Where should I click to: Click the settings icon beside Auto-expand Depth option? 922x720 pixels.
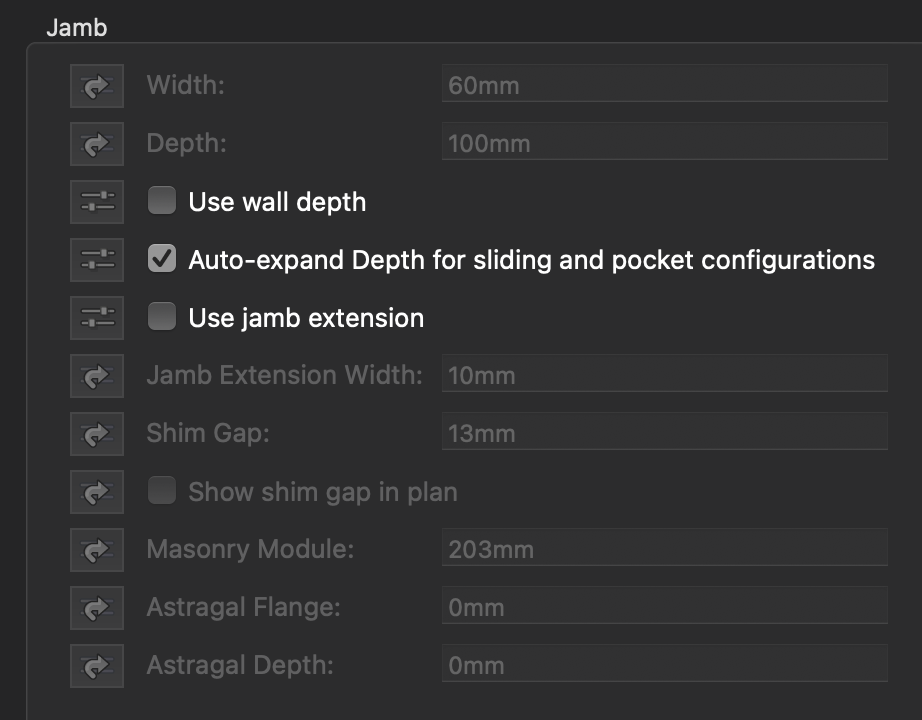96,259
